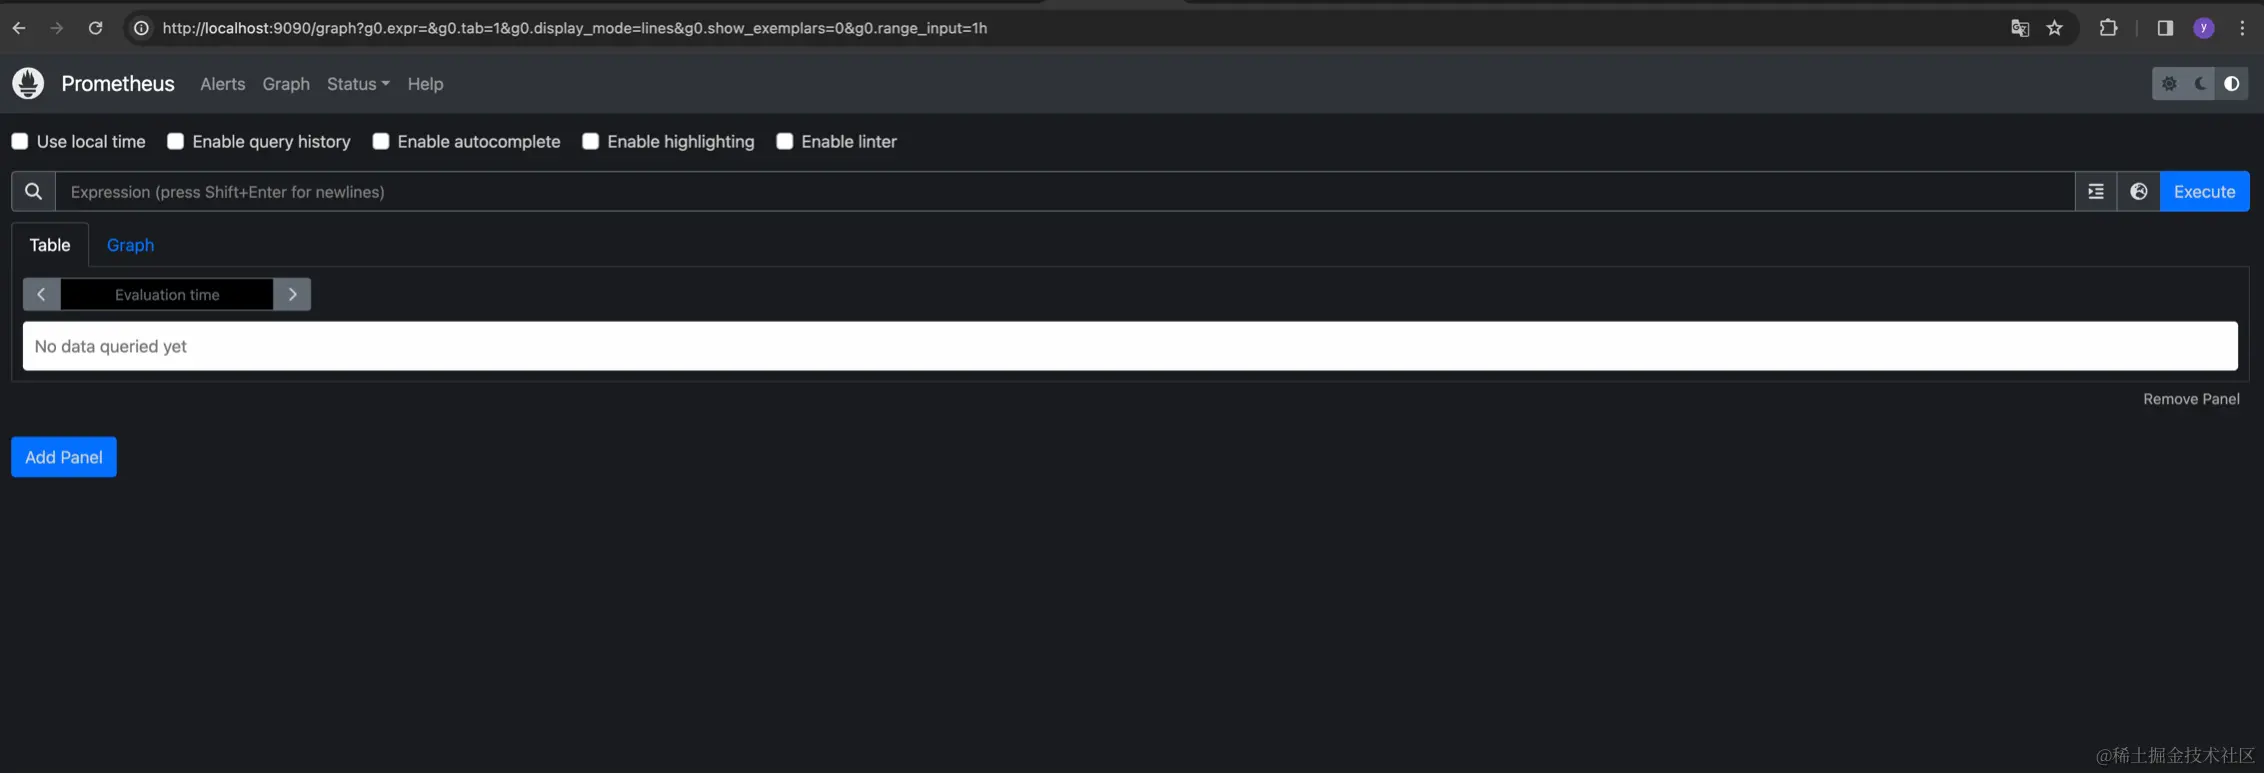Switch to the panel's Graph tab
The height and width of the screenshot is (774, 2264).
tap(130, 245)
